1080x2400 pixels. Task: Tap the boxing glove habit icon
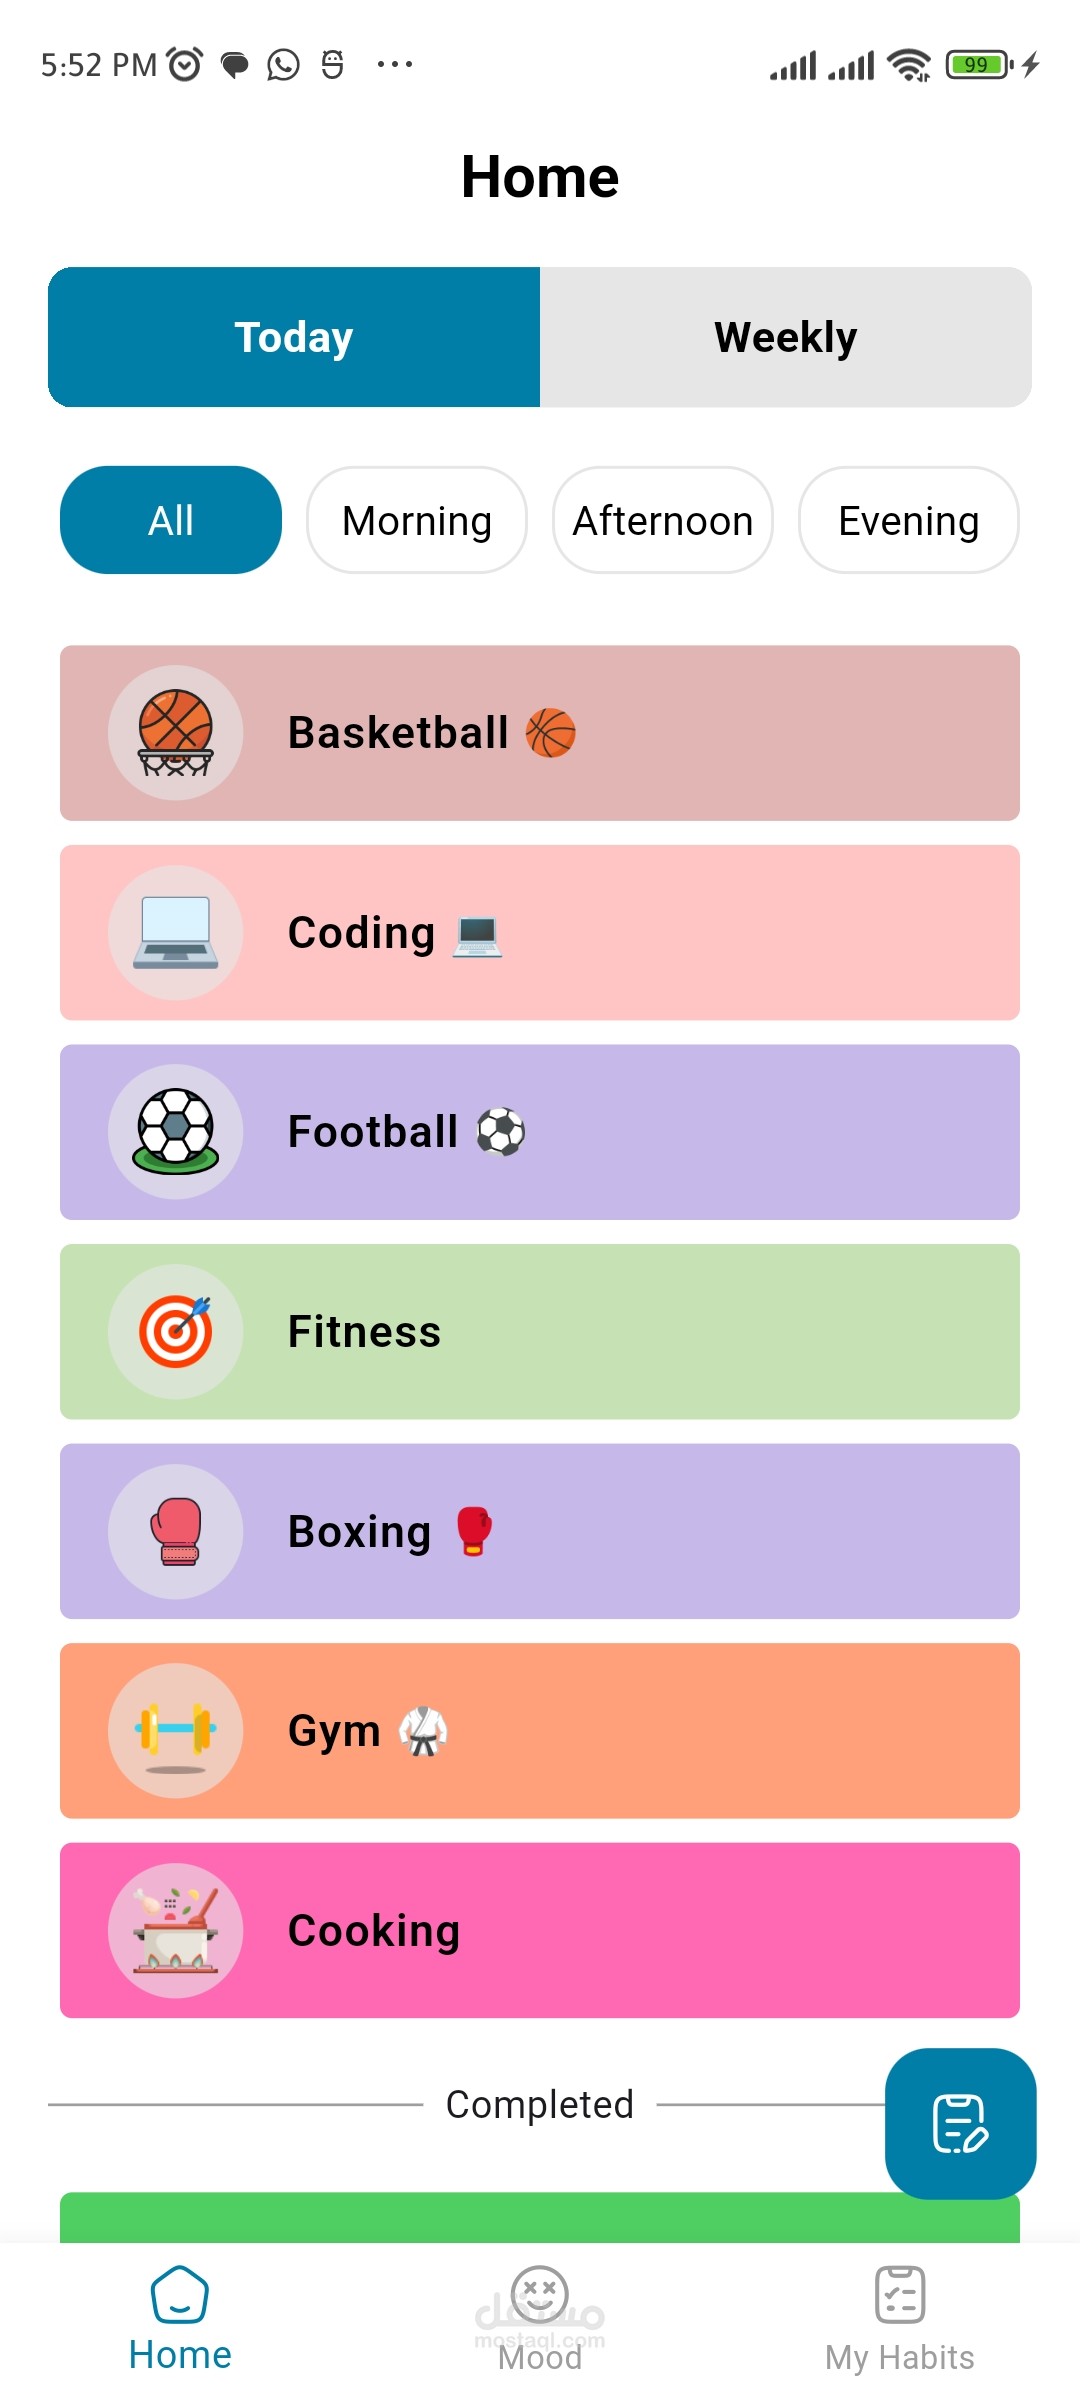175,1531
